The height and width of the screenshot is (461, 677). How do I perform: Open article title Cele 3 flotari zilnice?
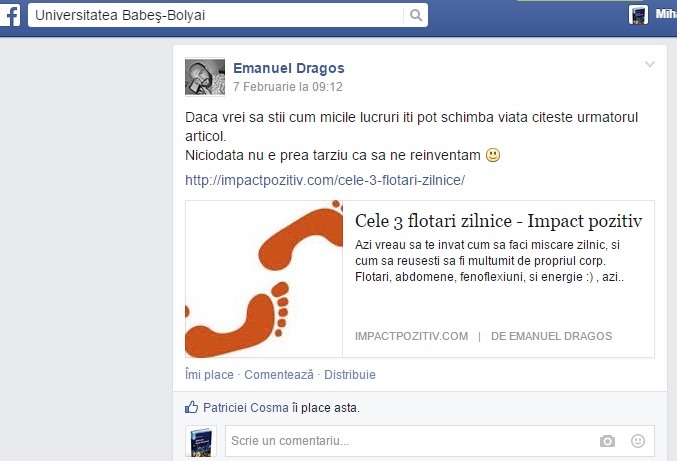(x=498, y=221)
